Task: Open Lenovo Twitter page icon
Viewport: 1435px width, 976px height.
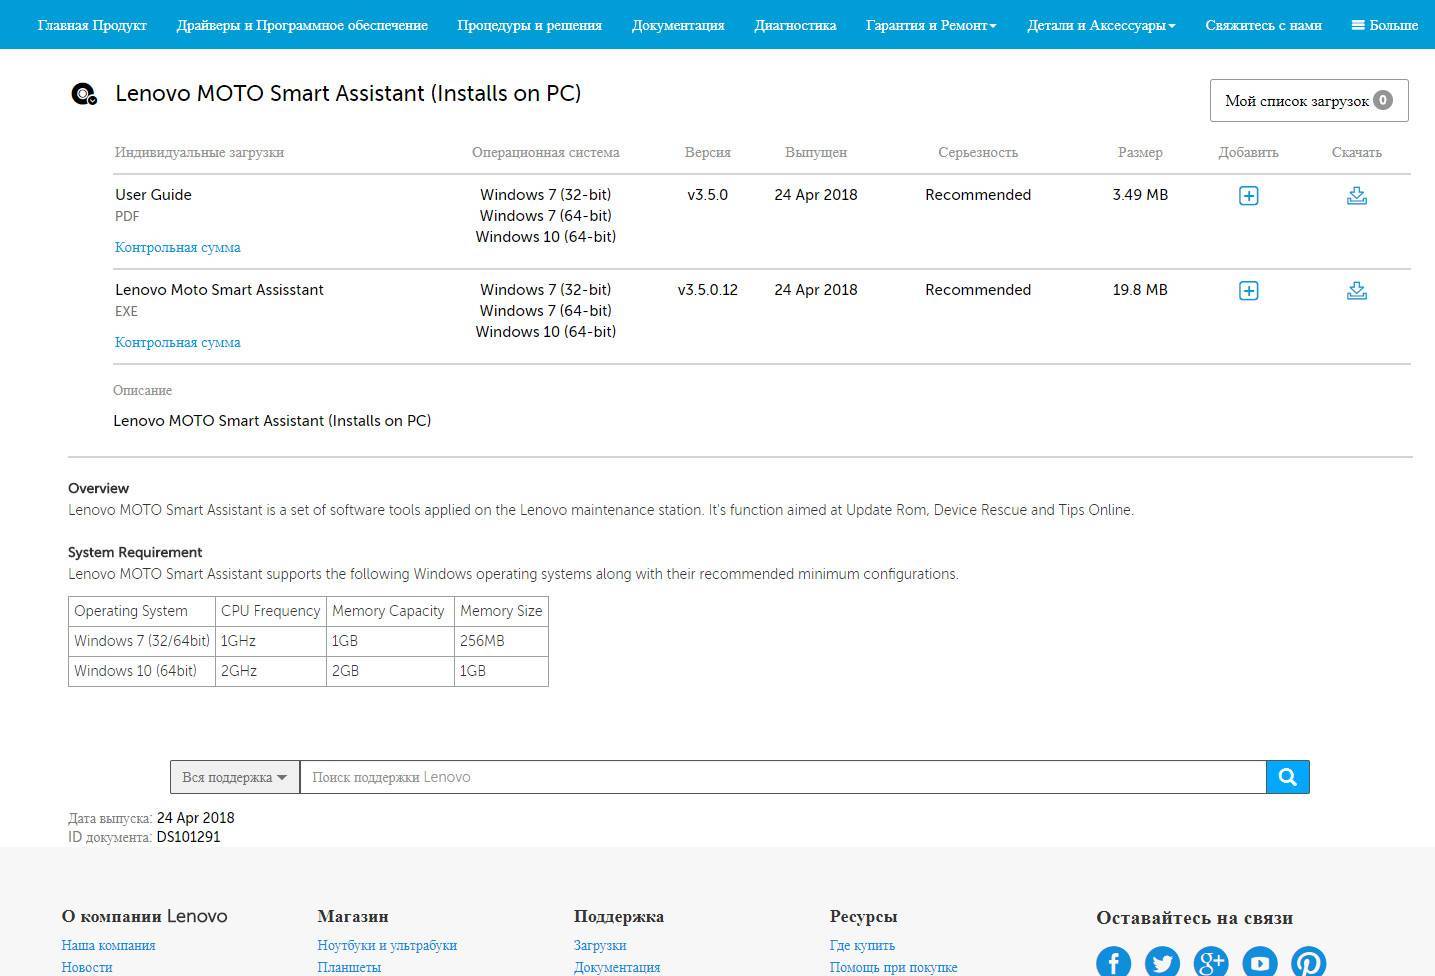Action: [1162, 962]
